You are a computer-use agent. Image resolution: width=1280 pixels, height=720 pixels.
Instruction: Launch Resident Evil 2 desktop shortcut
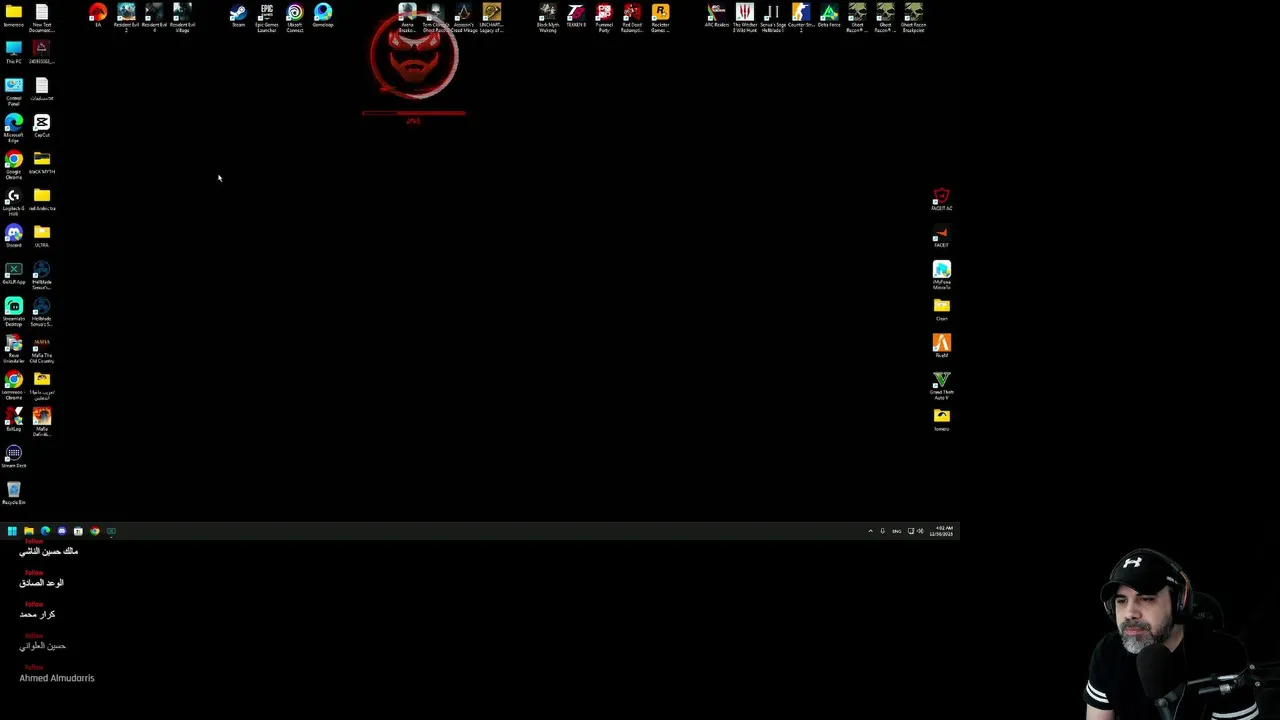coord(126,17)
